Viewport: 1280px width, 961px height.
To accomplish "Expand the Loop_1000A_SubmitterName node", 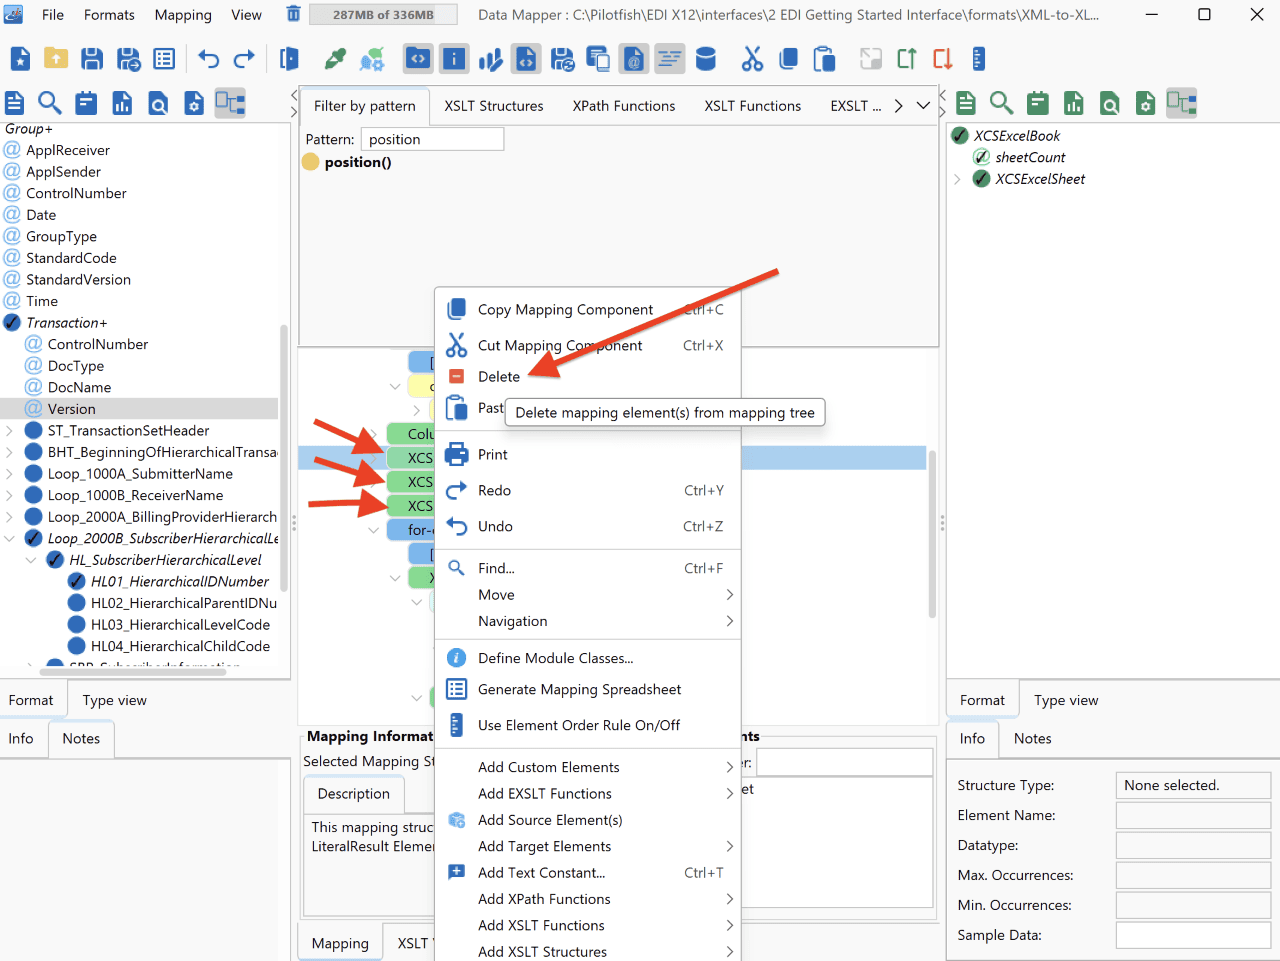I will (9, 474).
